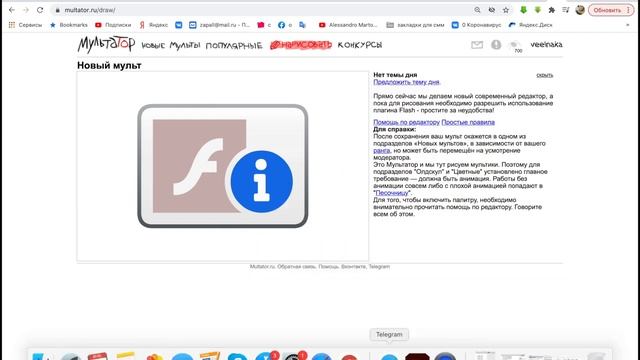Click the Новый мульт heading
This screenshot has width=640, height=360.
(109, 65)
